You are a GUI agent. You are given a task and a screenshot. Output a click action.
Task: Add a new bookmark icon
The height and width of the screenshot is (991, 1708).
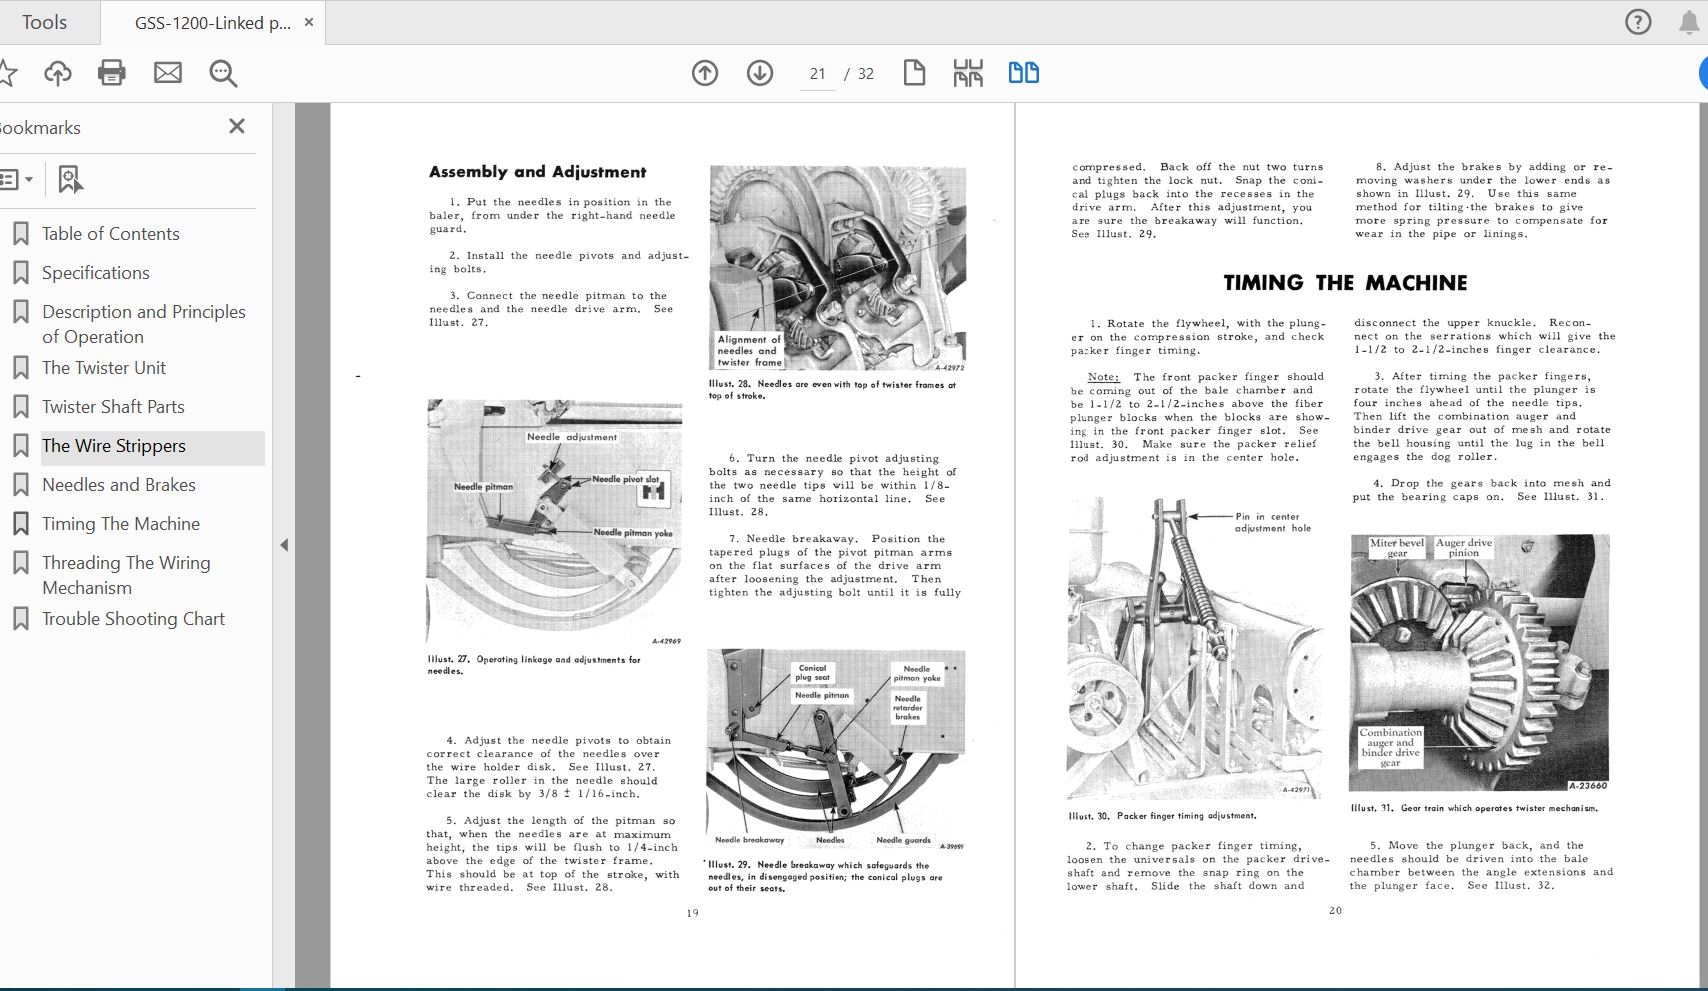tap(69, 180)
